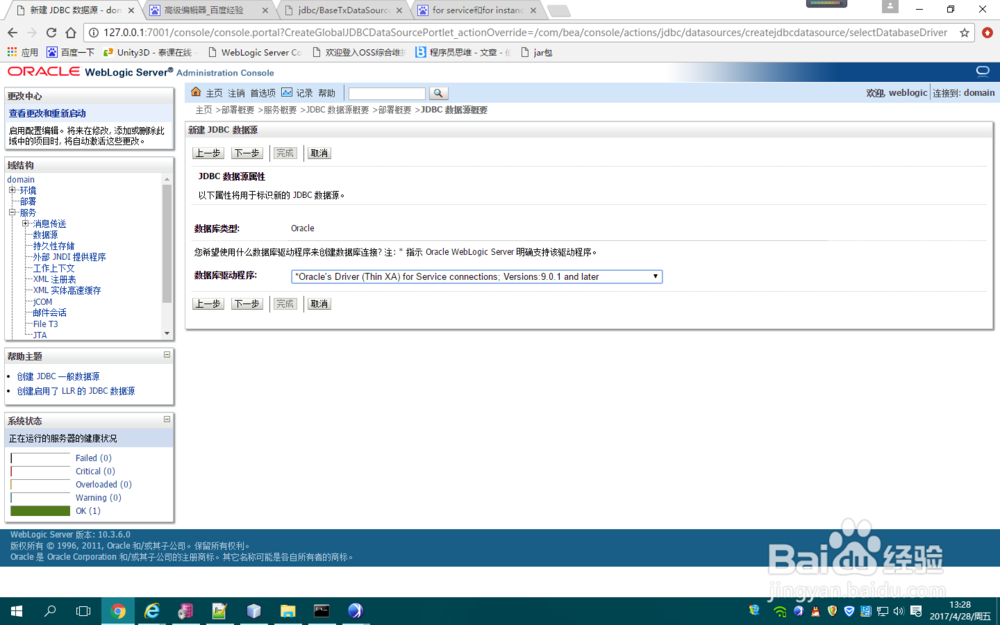1000x625 pixels.
Task: Click the lower 取消 button
Action: (x=319, y=304)
